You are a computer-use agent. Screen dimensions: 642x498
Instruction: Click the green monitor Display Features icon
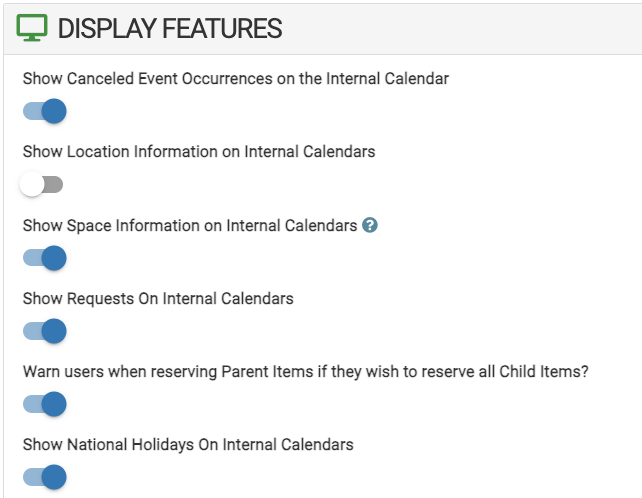[x=32, y=29]
